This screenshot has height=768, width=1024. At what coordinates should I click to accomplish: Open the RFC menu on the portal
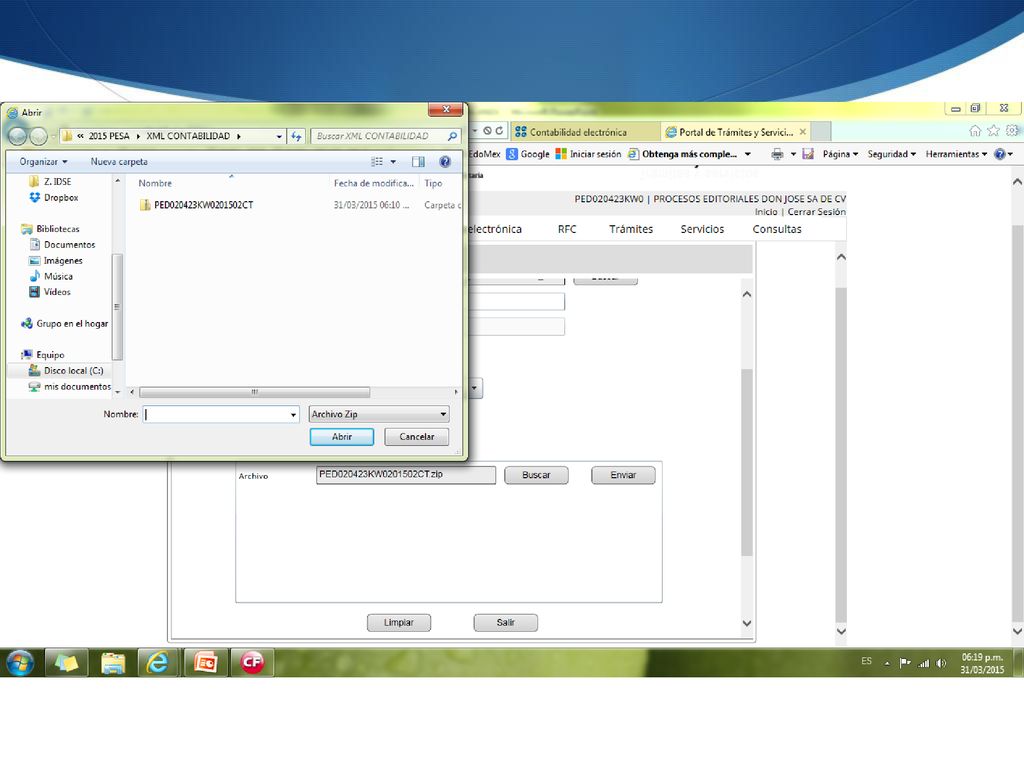pos(567,229)
